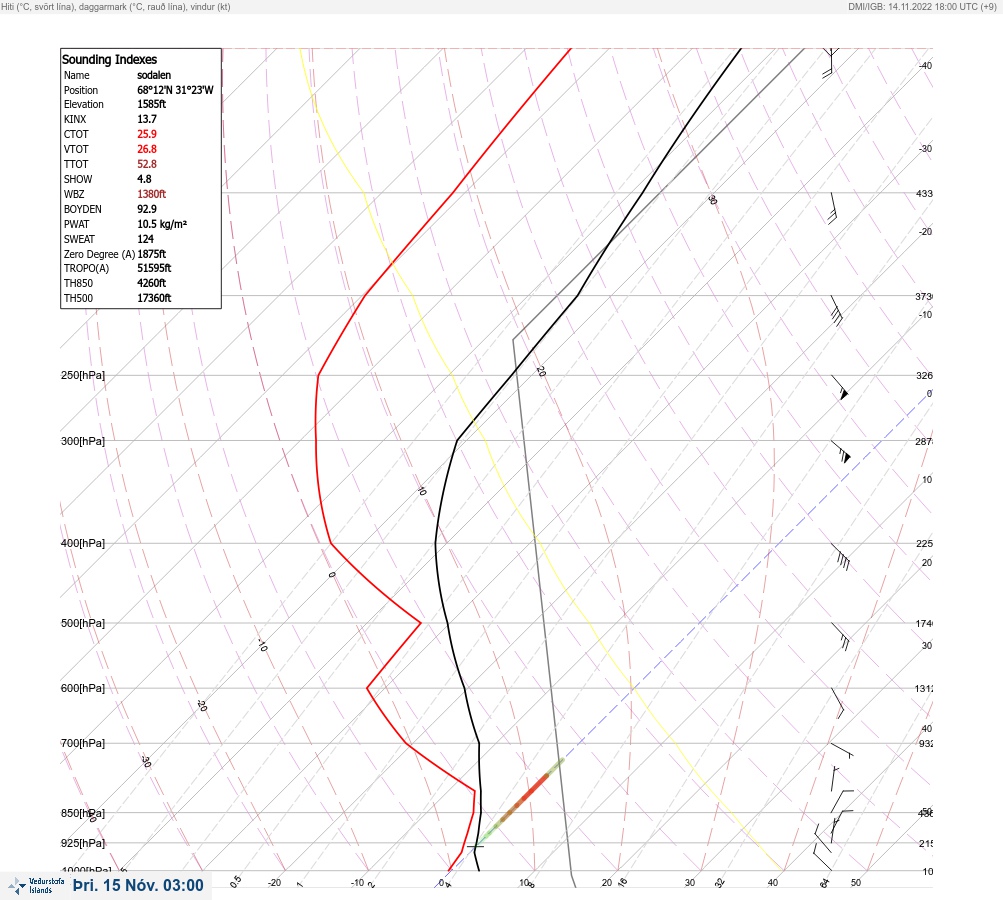This screenshot has height=900, width=1003.
Task: Click the Vedurstofa Islands logo
Action: 36,886
